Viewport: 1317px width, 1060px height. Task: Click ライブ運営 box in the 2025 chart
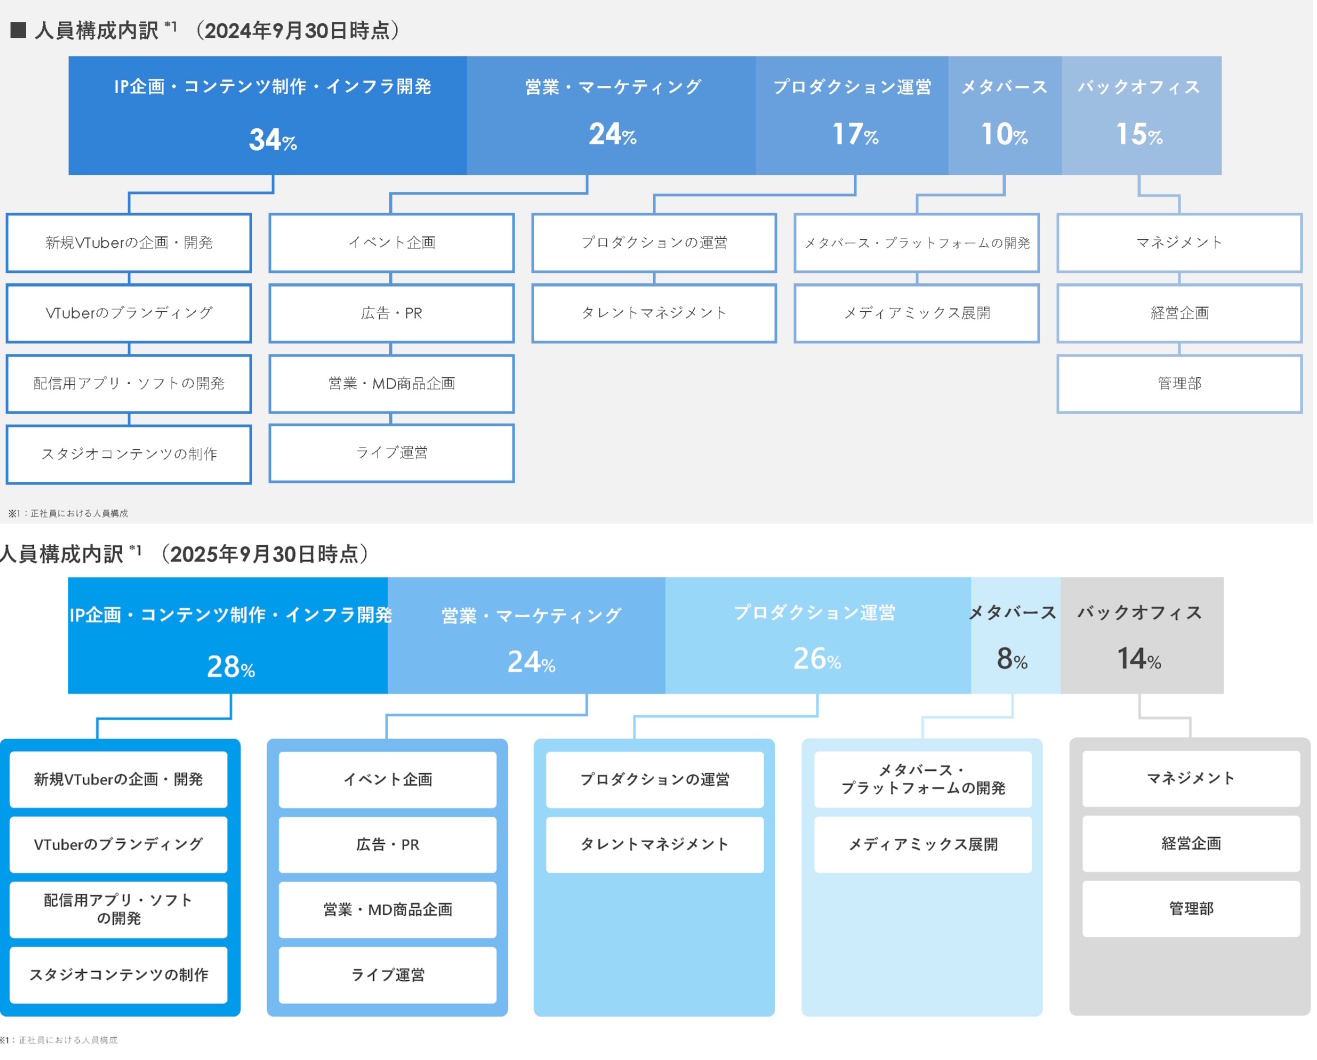pyautogui.click(x=388, y=975)
